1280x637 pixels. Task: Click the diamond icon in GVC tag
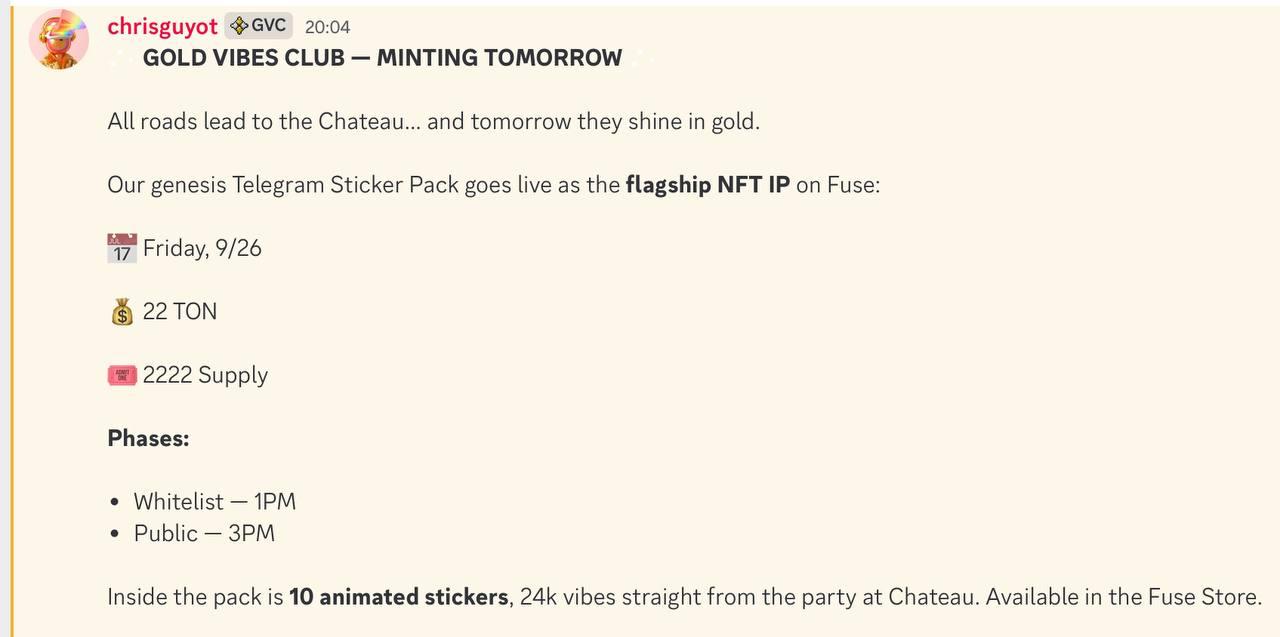(239, 26)
